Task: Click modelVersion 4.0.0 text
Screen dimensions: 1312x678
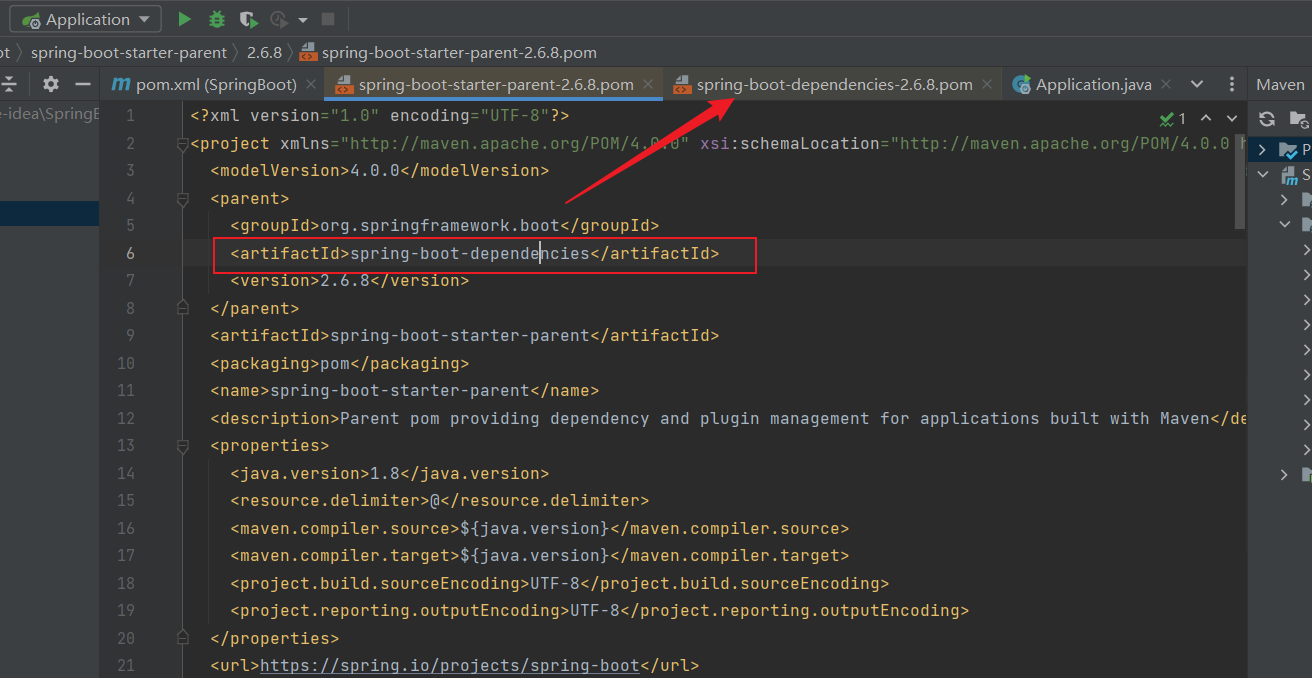Action: (x=380, y=171)
